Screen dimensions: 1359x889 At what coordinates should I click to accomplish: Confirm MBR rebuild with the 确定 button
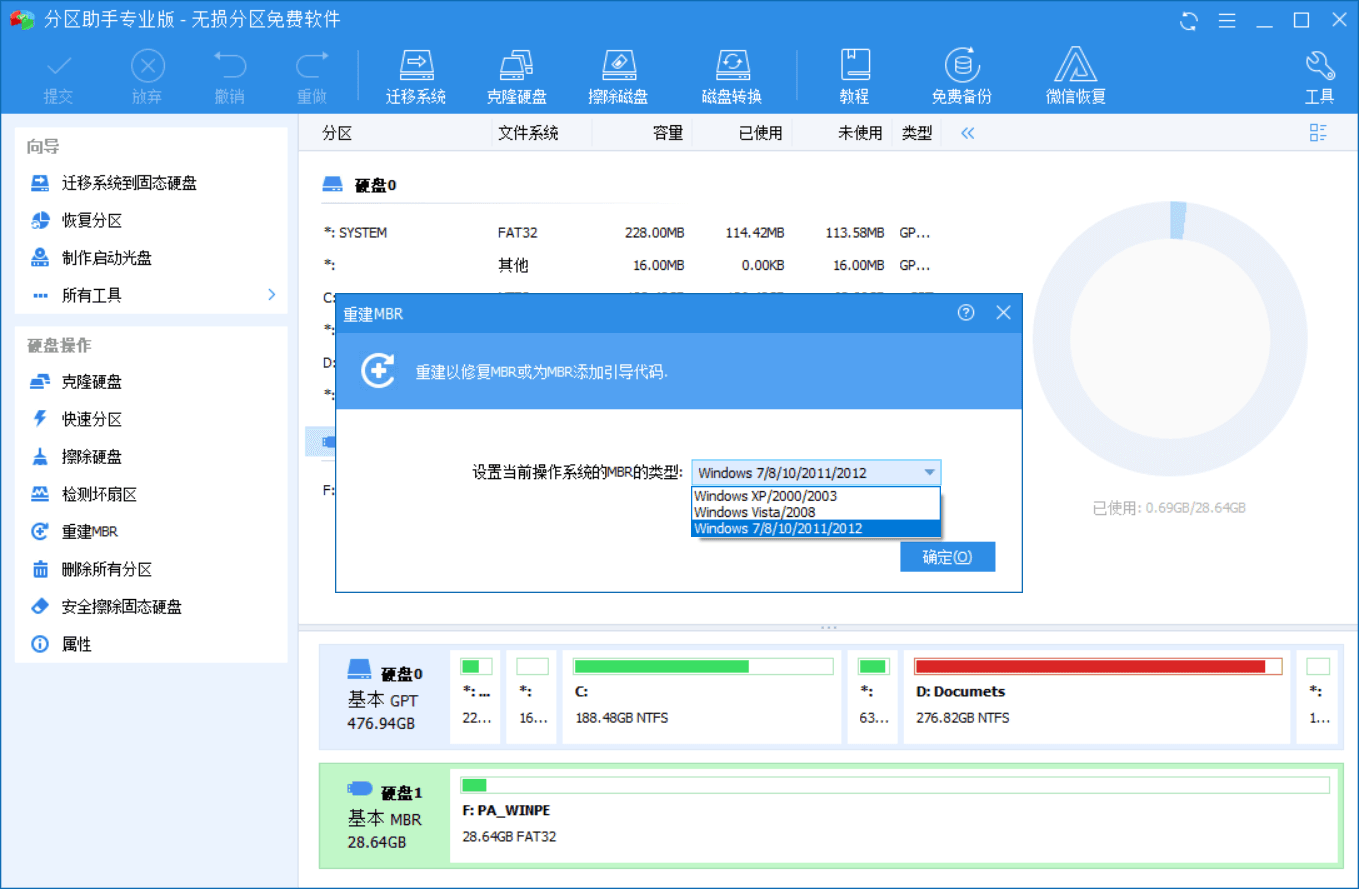pos(946,556)
